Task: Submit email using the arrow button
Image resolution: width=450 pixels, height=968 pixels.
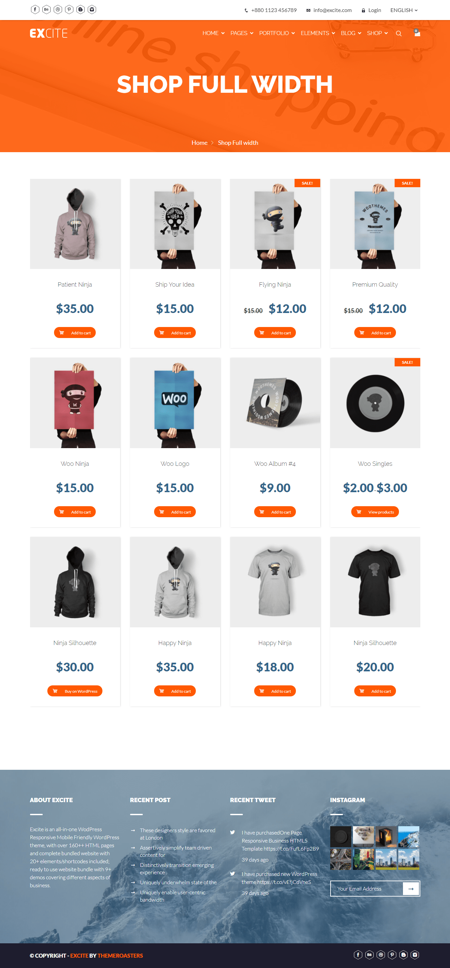Action: coord(411,888)
